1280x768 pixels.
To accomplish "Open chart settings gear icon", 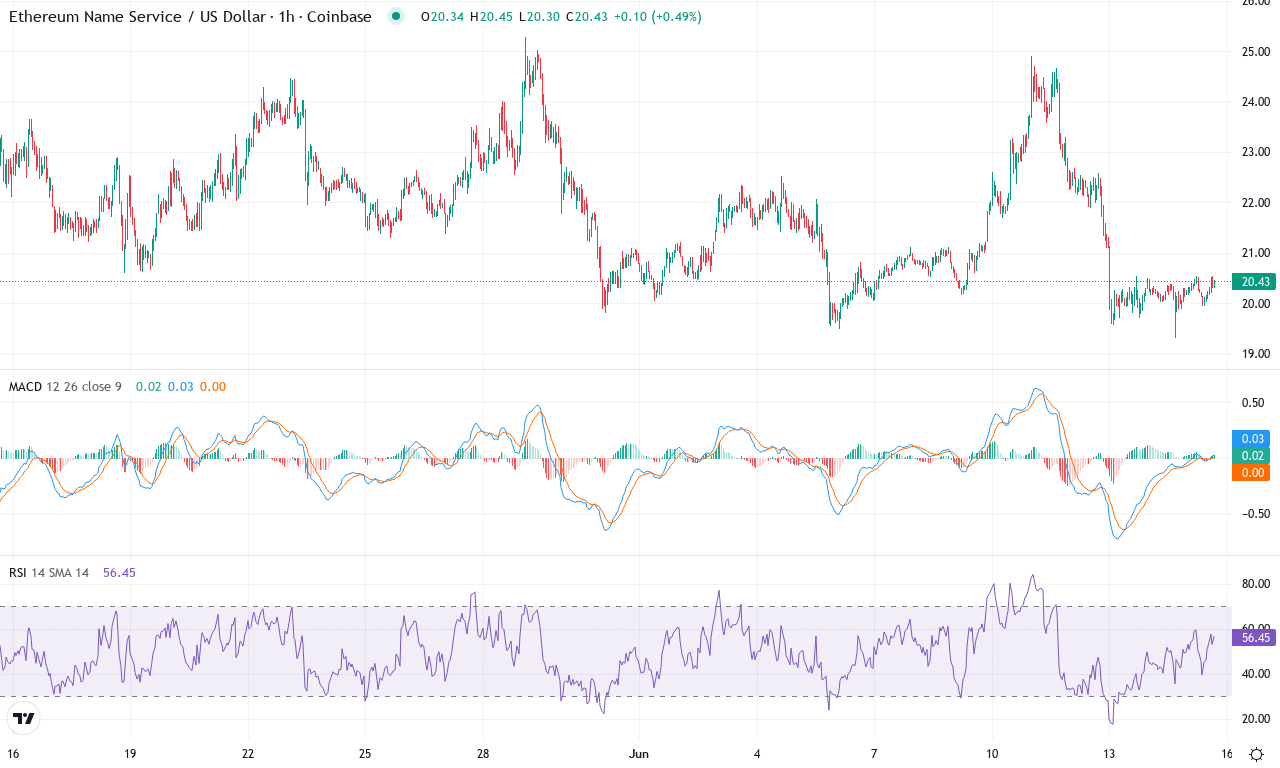I will point(1256,754).
